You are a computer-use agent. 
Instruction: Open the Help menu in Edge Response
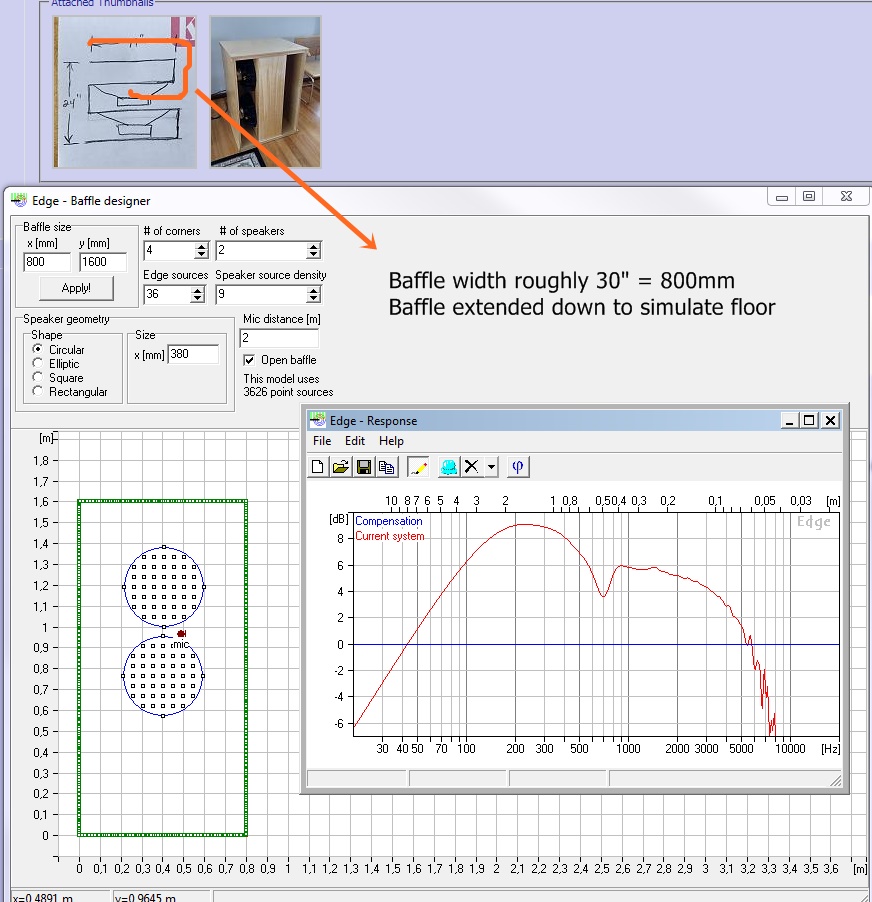[x=391, y=441]
